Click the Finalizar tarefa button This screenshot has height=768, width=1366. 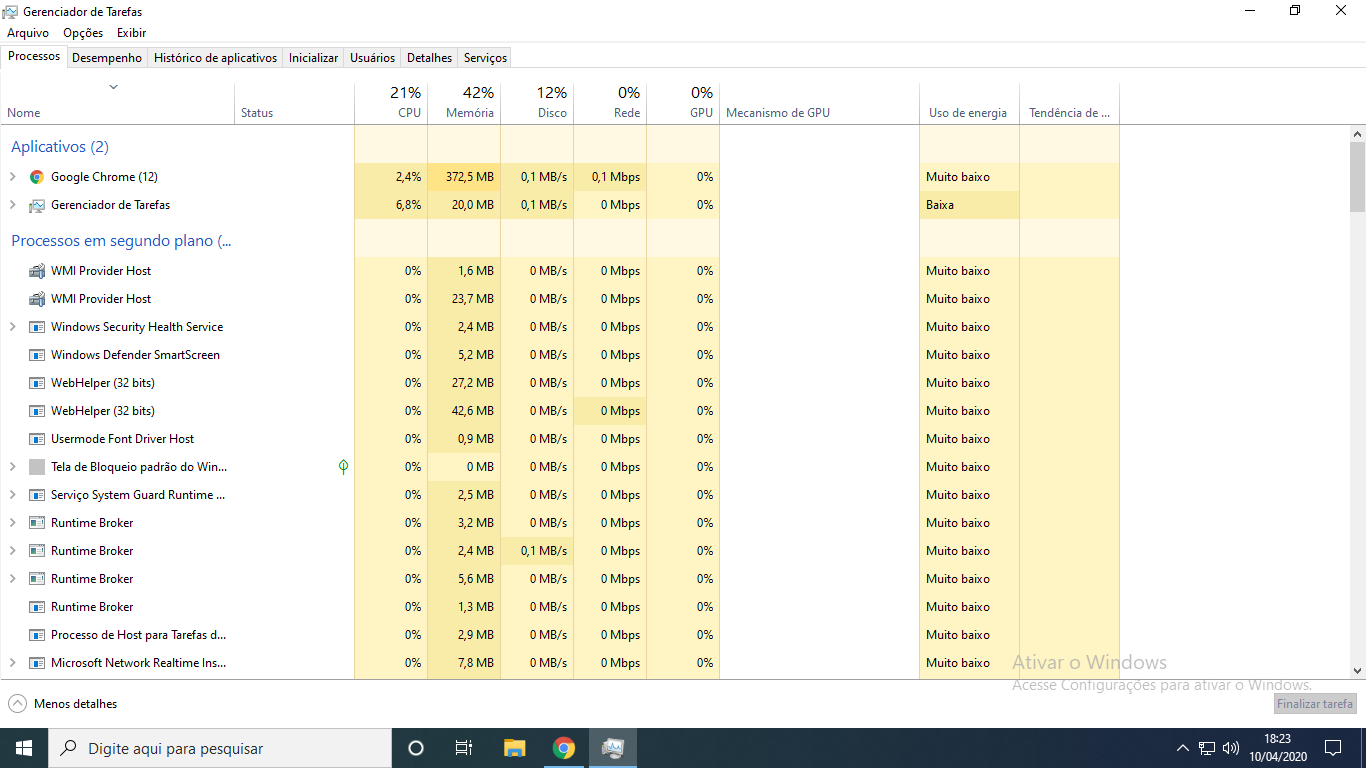tap(1315, 704)
